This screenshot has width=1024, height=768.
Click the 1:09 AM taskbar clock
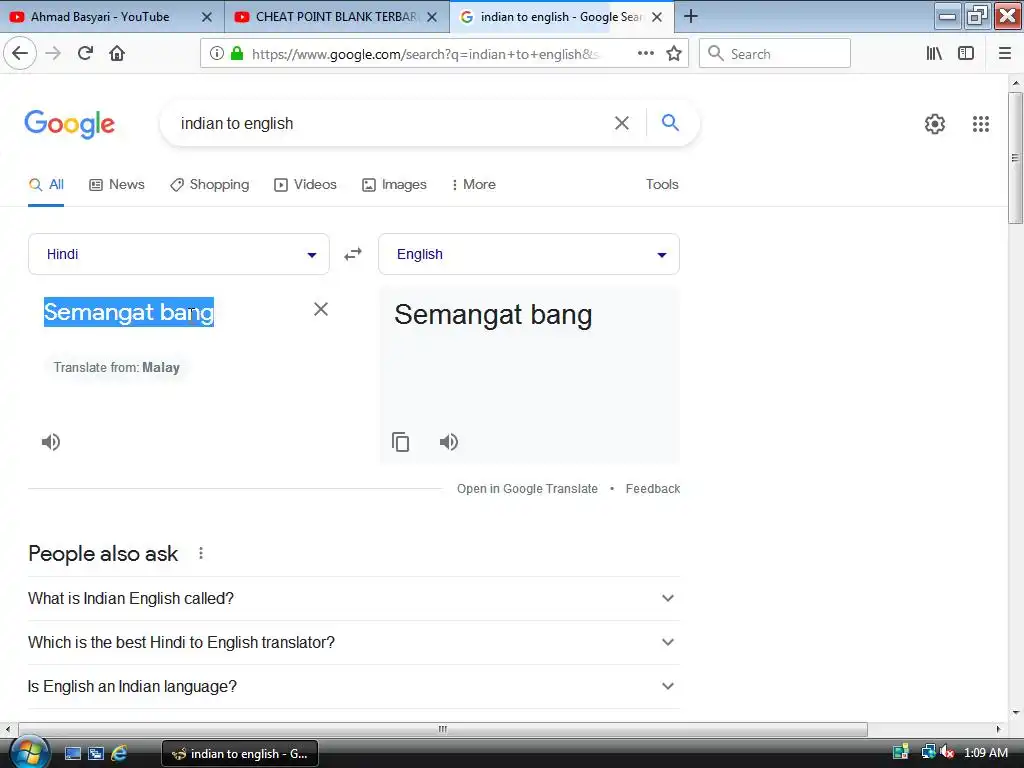pyautogui.click(x=985, y=752)
